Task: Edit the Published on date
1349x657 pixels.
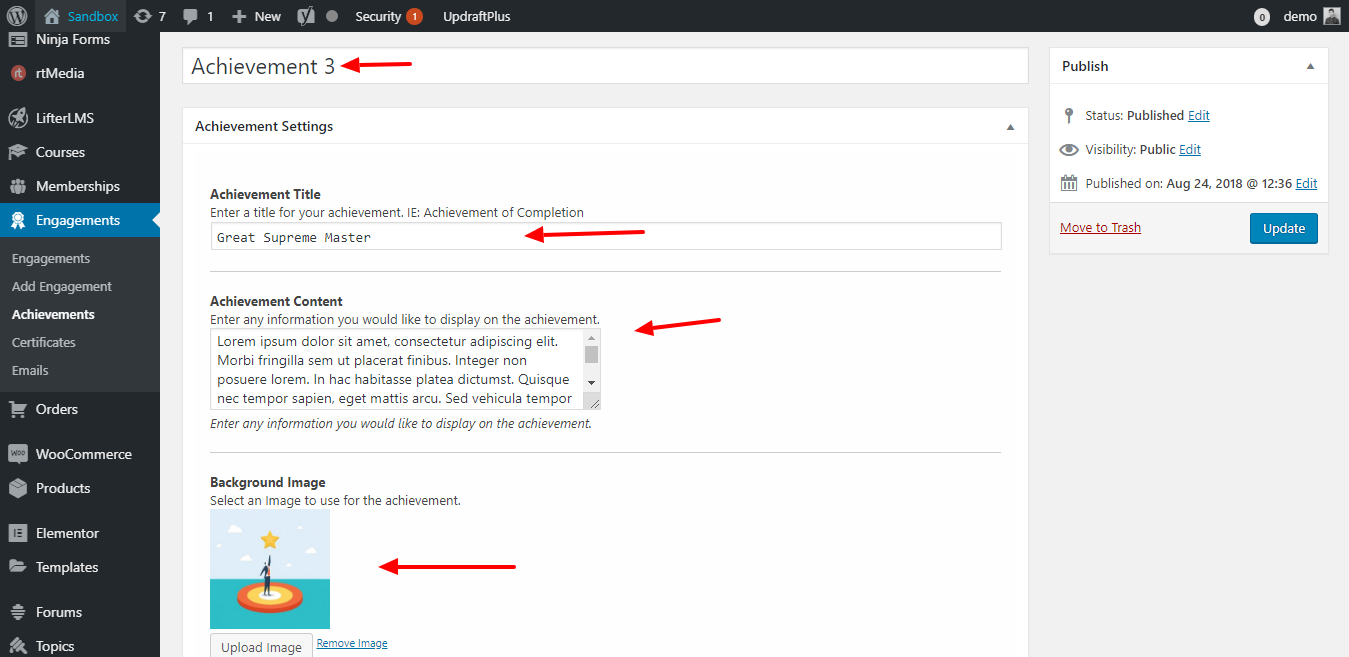Action: [x=1306, y=183]
